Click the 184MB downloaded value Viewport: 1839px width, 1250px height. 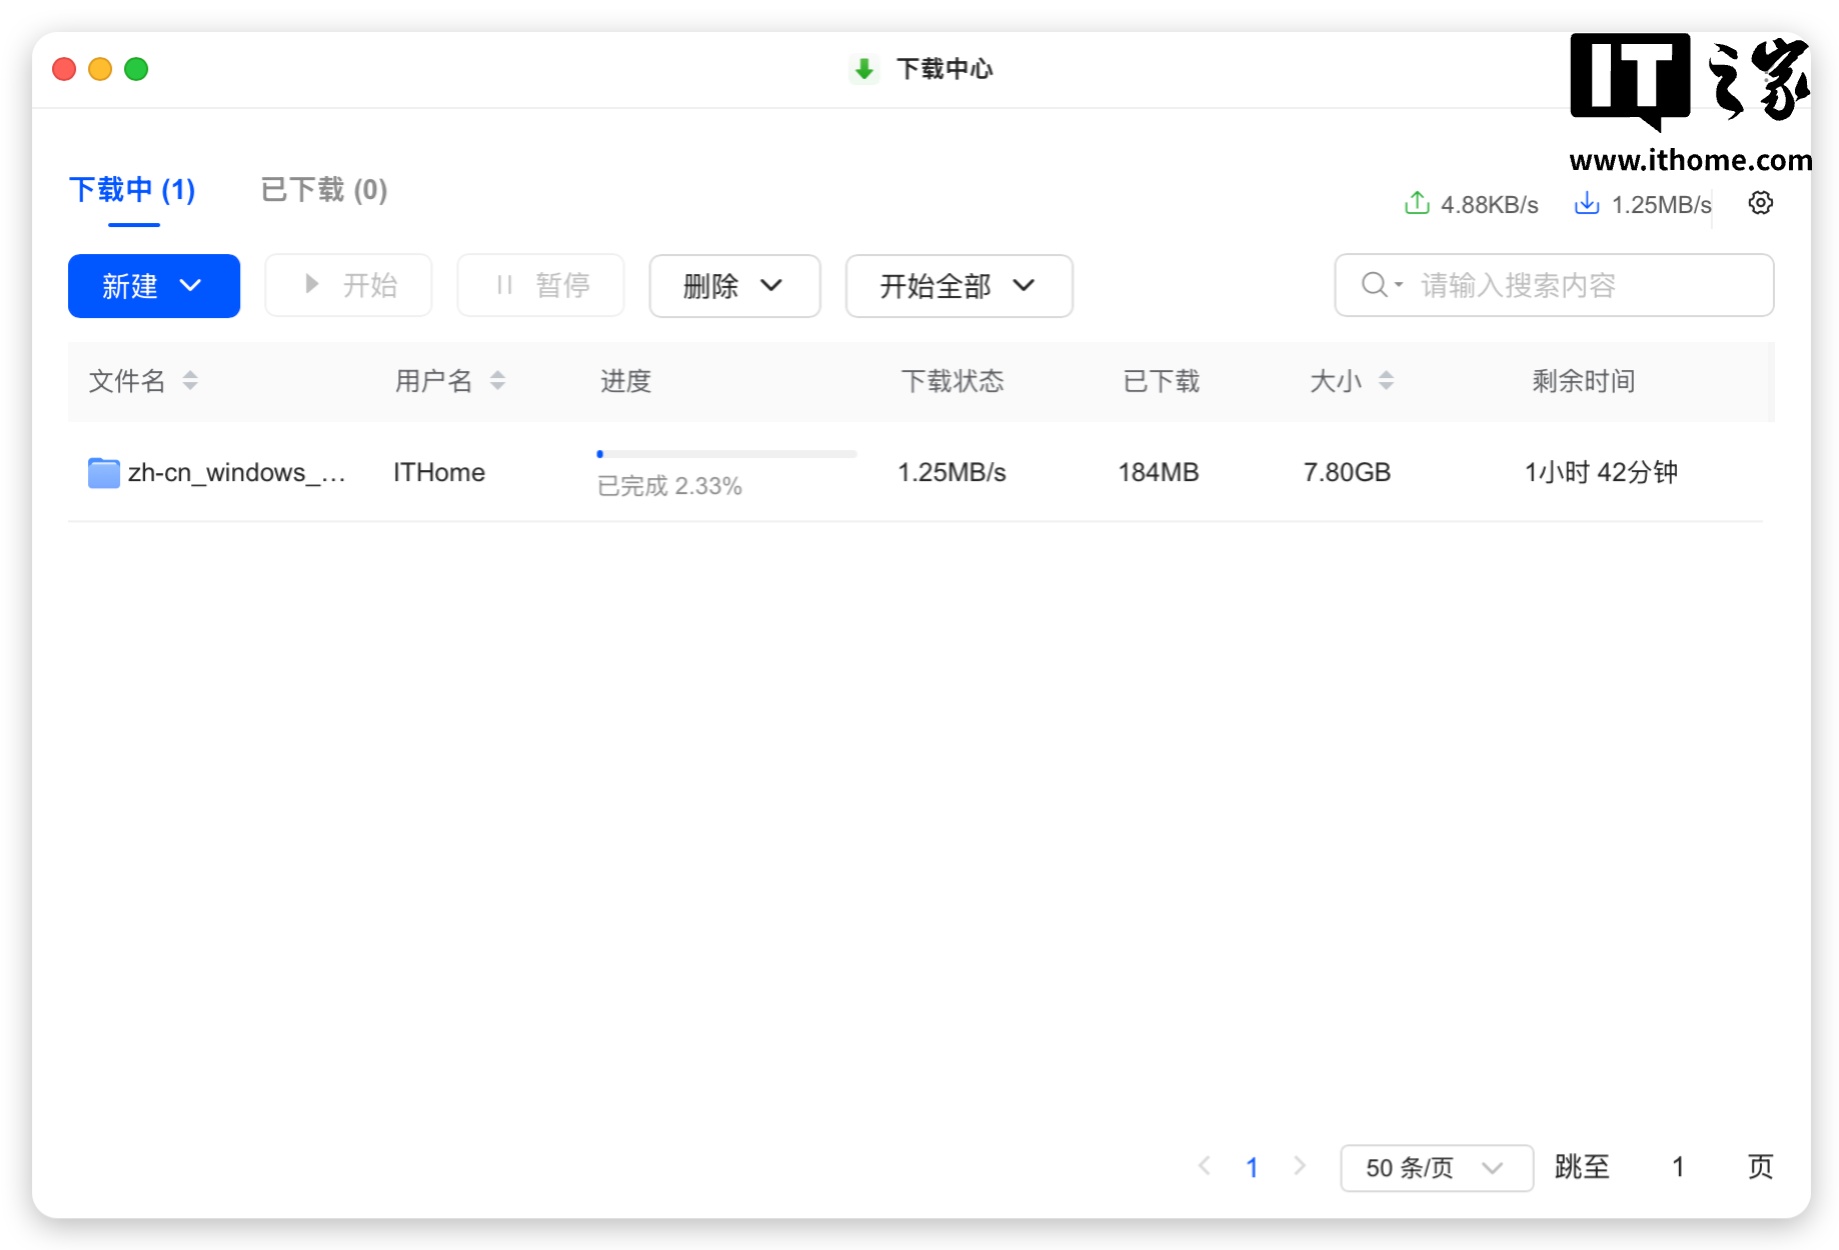[1158, 472]
